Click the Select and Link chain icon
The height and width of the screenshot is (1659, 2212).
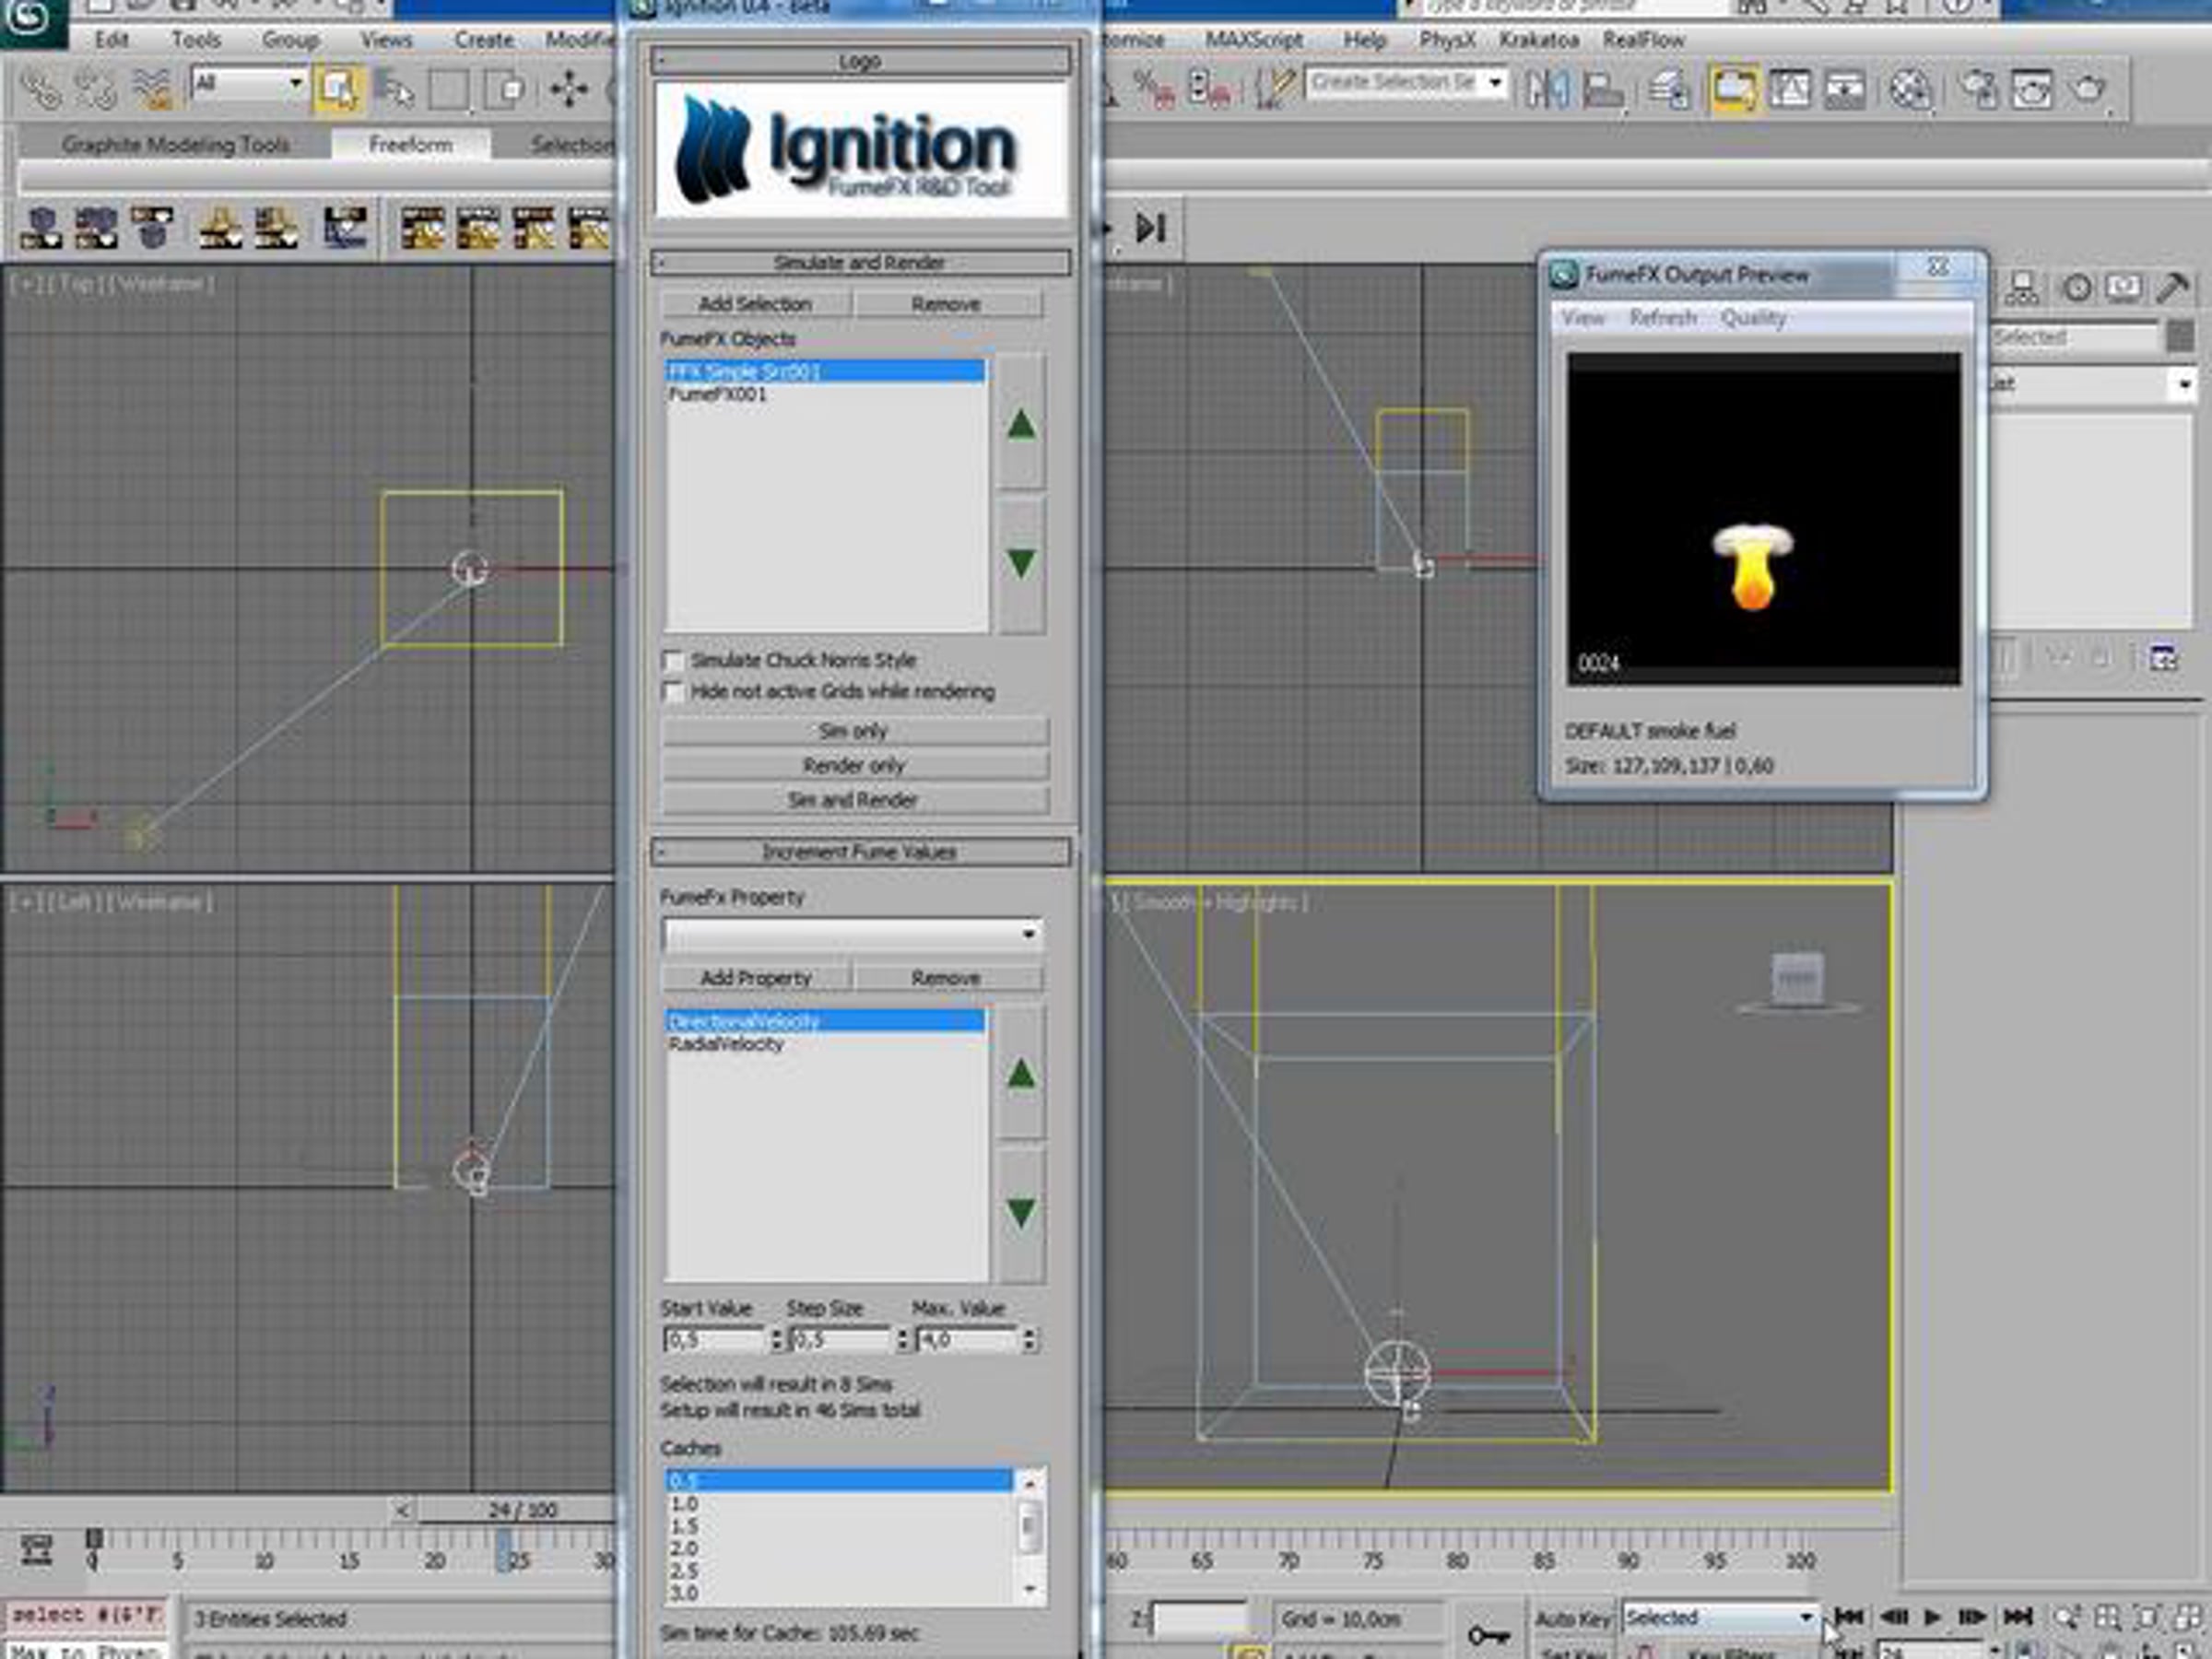[41, 90]
